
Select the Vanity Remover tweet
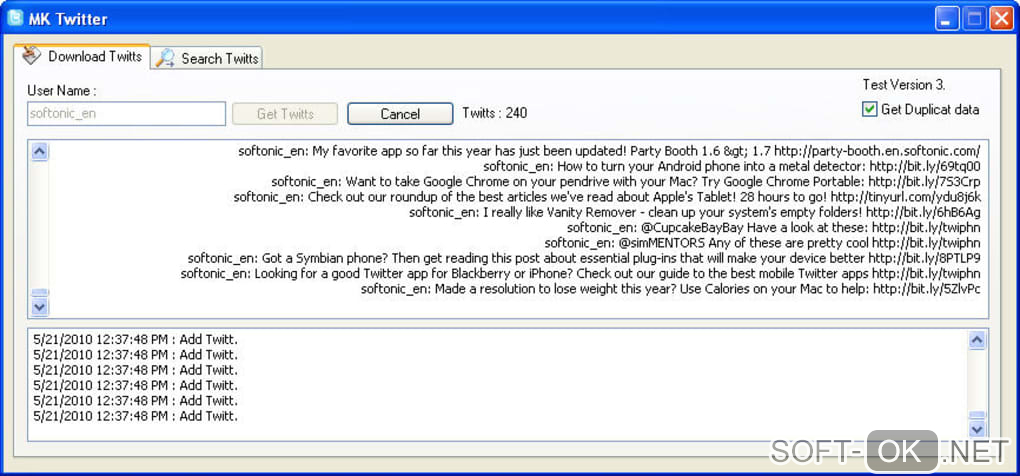[x=695, y=212]
